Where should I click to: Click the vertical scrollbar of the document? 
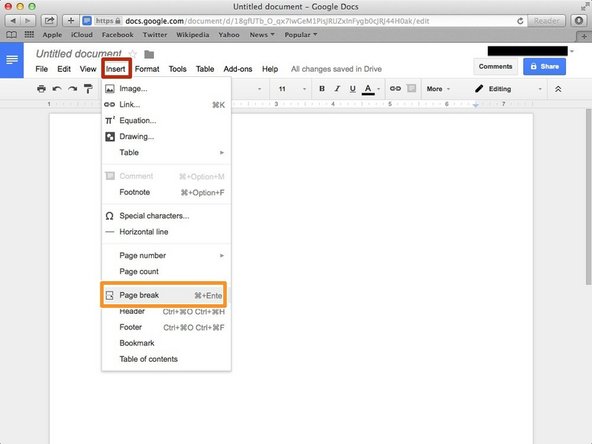(x=588, y=196)
